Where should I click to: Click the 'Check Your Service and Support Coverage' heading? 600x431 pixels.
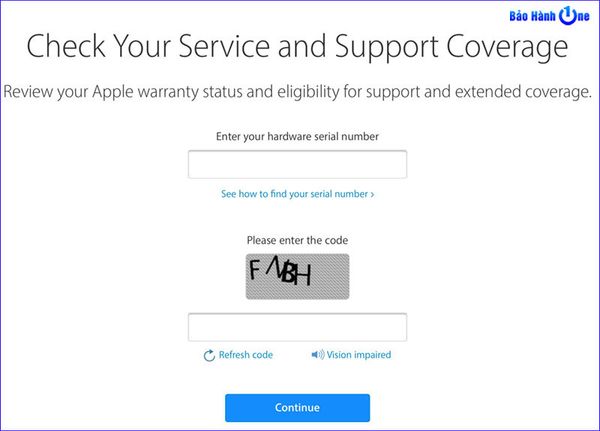point(296,47)
